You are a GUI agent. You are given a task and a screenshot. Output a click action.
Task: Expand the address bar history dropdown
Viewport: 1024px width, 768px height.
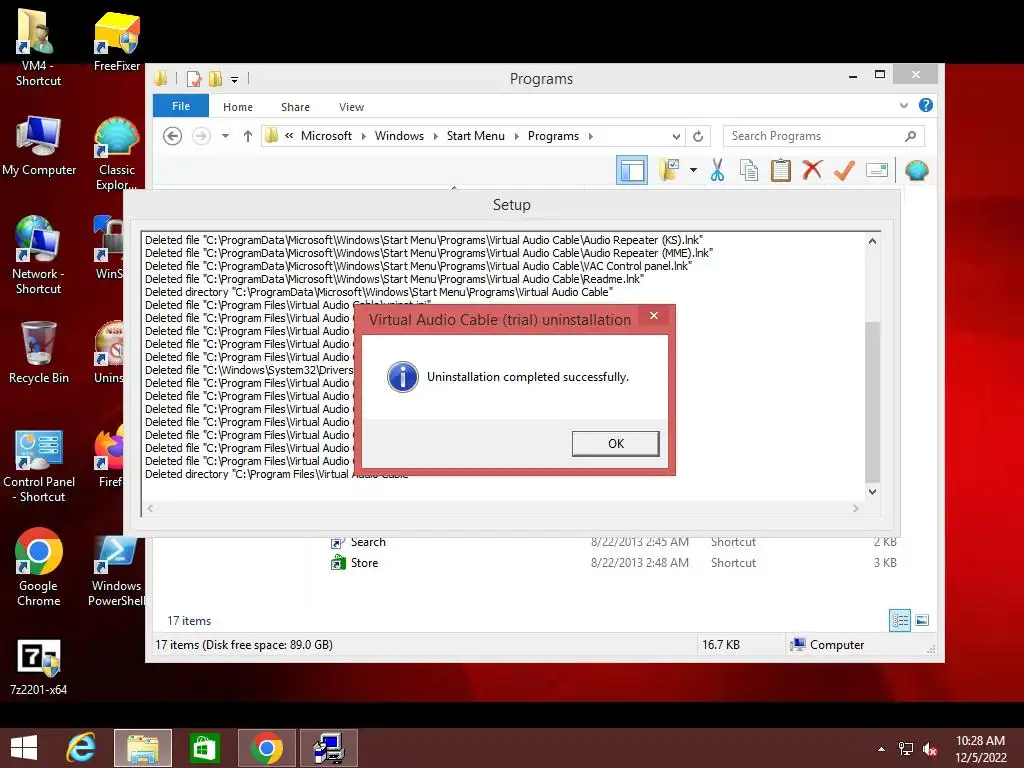tap(676, 136)
